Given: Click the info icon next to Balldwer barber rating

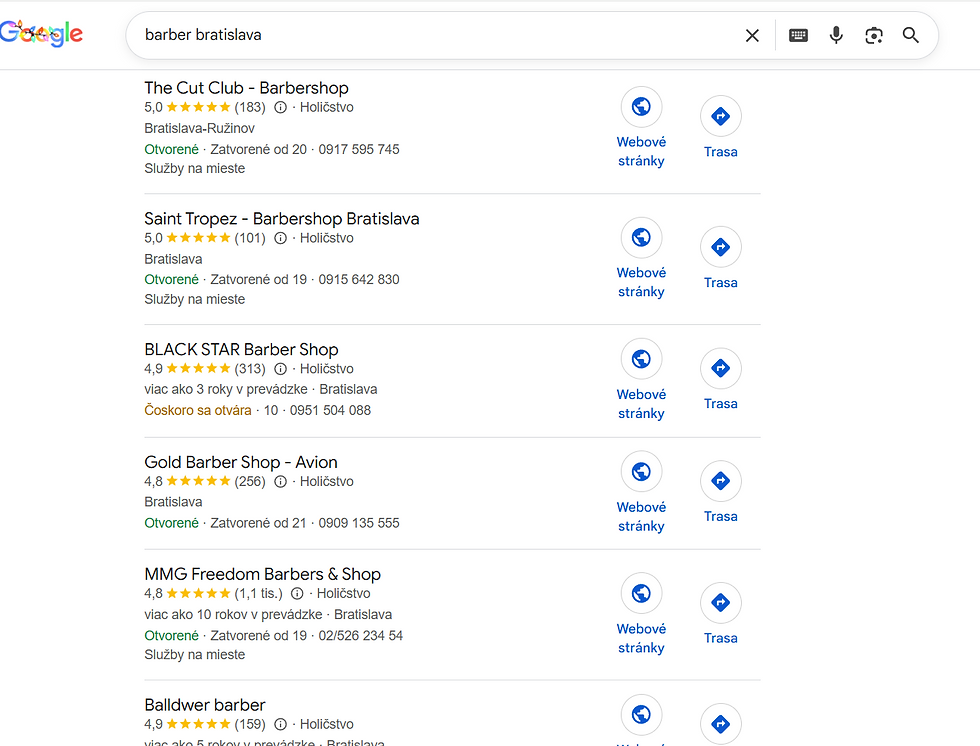Looking at the screenshot, I should 280,724.
